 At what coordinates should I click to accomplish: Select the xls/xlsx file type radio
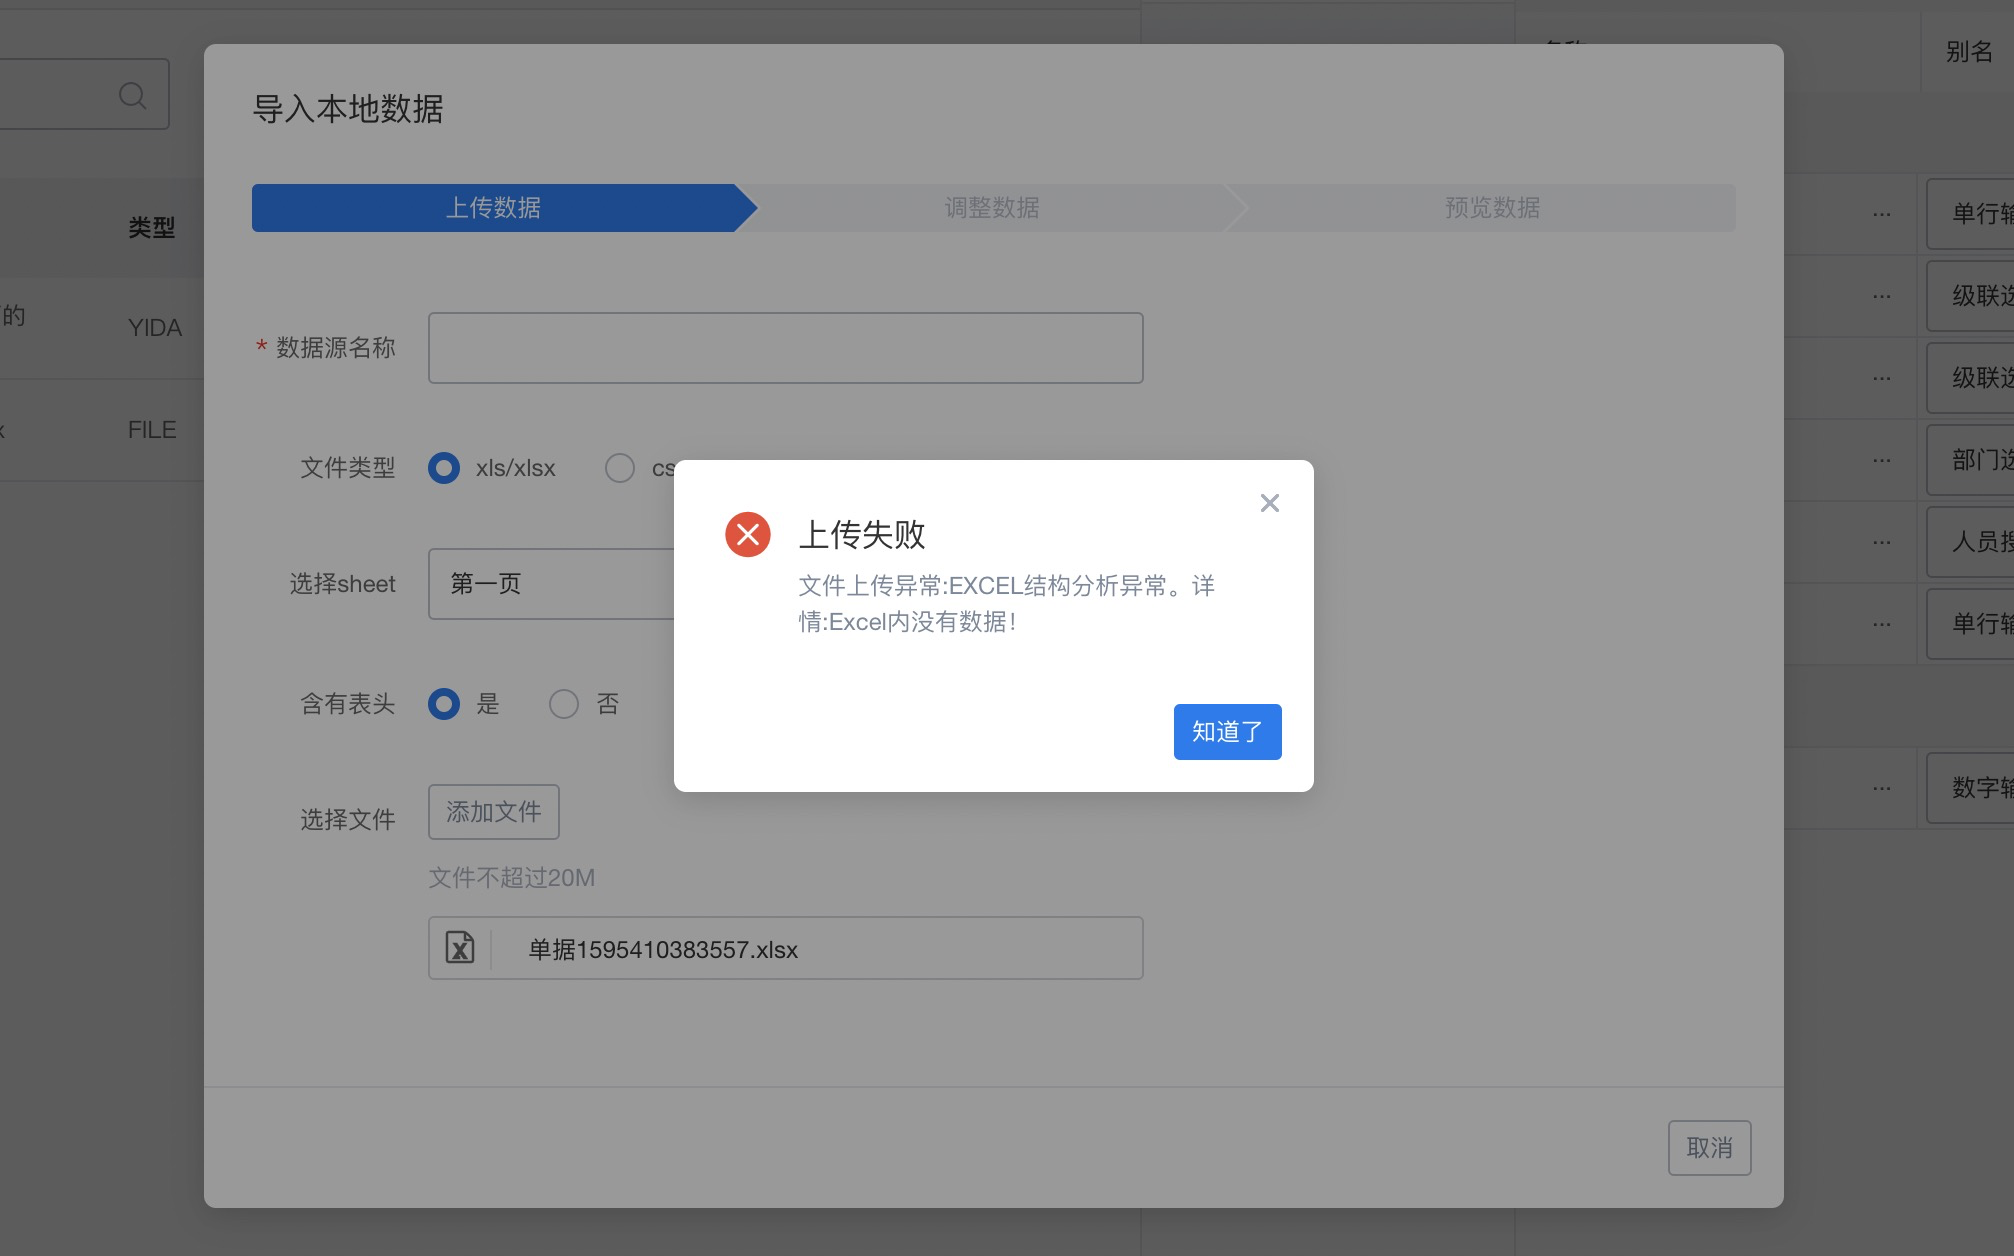pos(444,468)
